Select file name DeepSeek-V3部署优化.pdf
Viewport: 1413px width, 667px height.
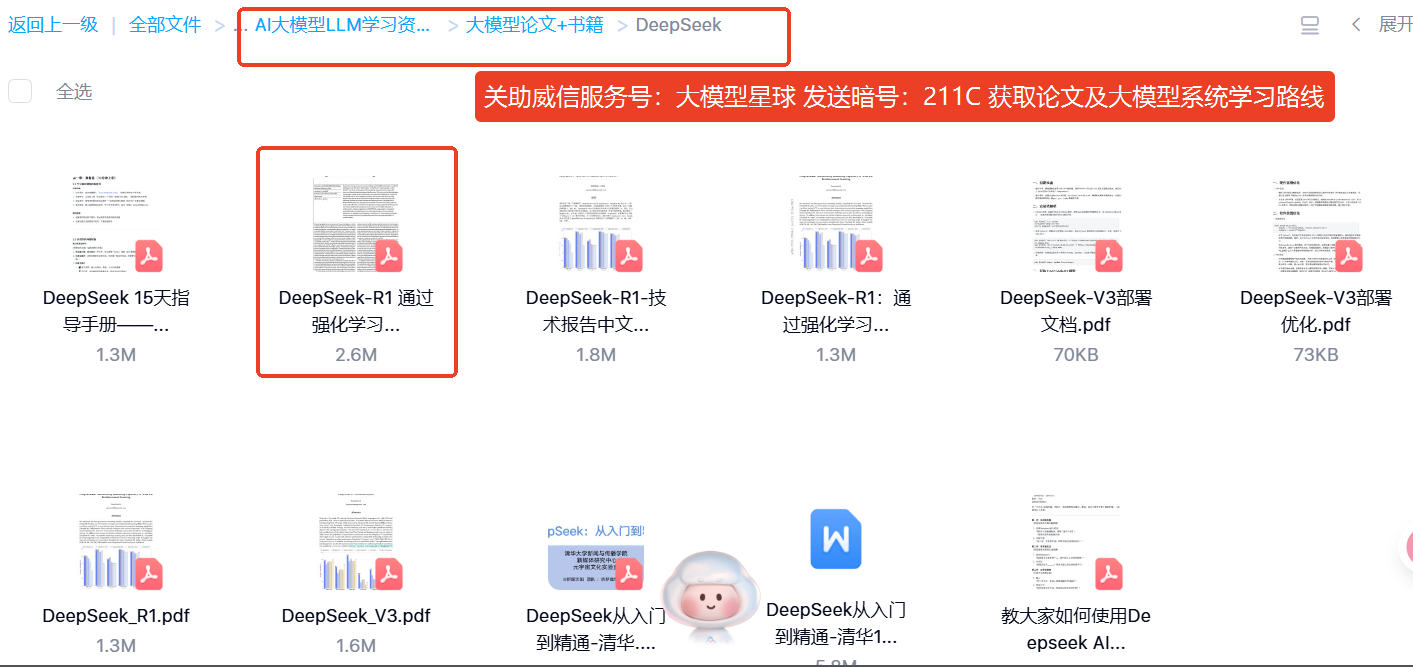(1316, 311)
